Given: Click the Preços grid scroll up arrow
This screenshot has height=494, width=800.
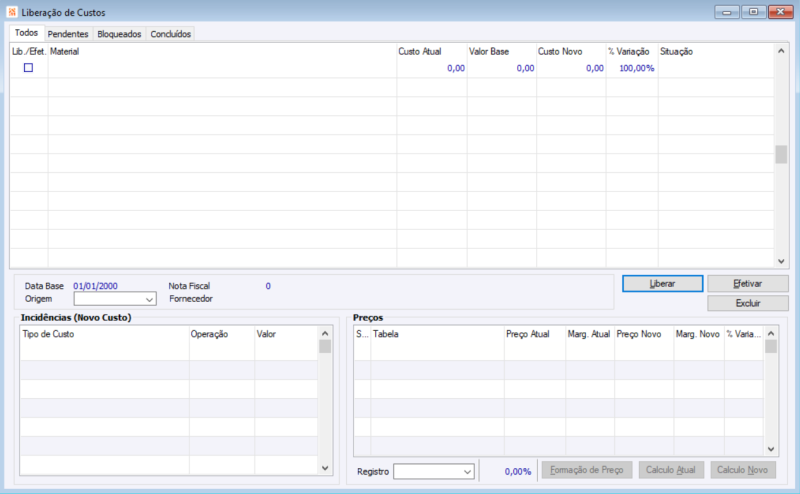Looking at the screenshot, I should pos(771,333).
